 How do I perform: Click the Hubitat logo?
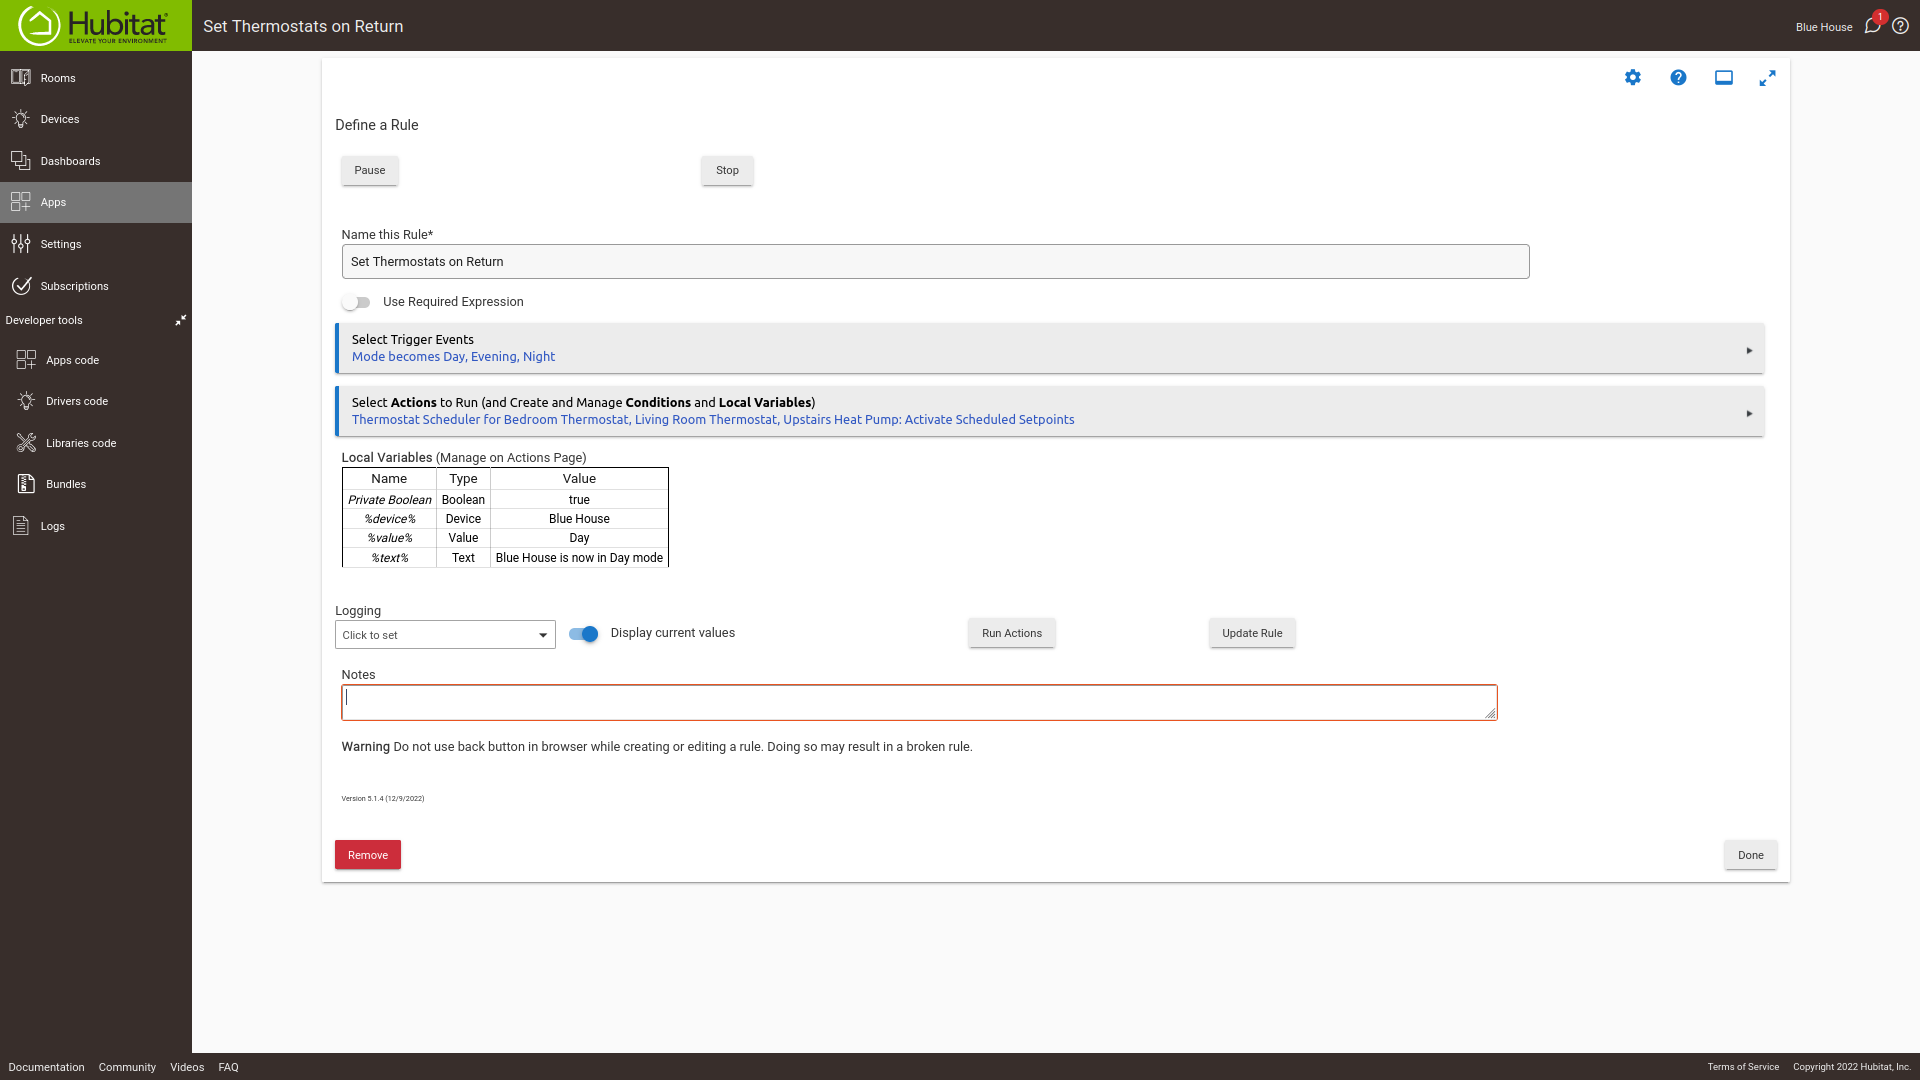pos(95,26)
